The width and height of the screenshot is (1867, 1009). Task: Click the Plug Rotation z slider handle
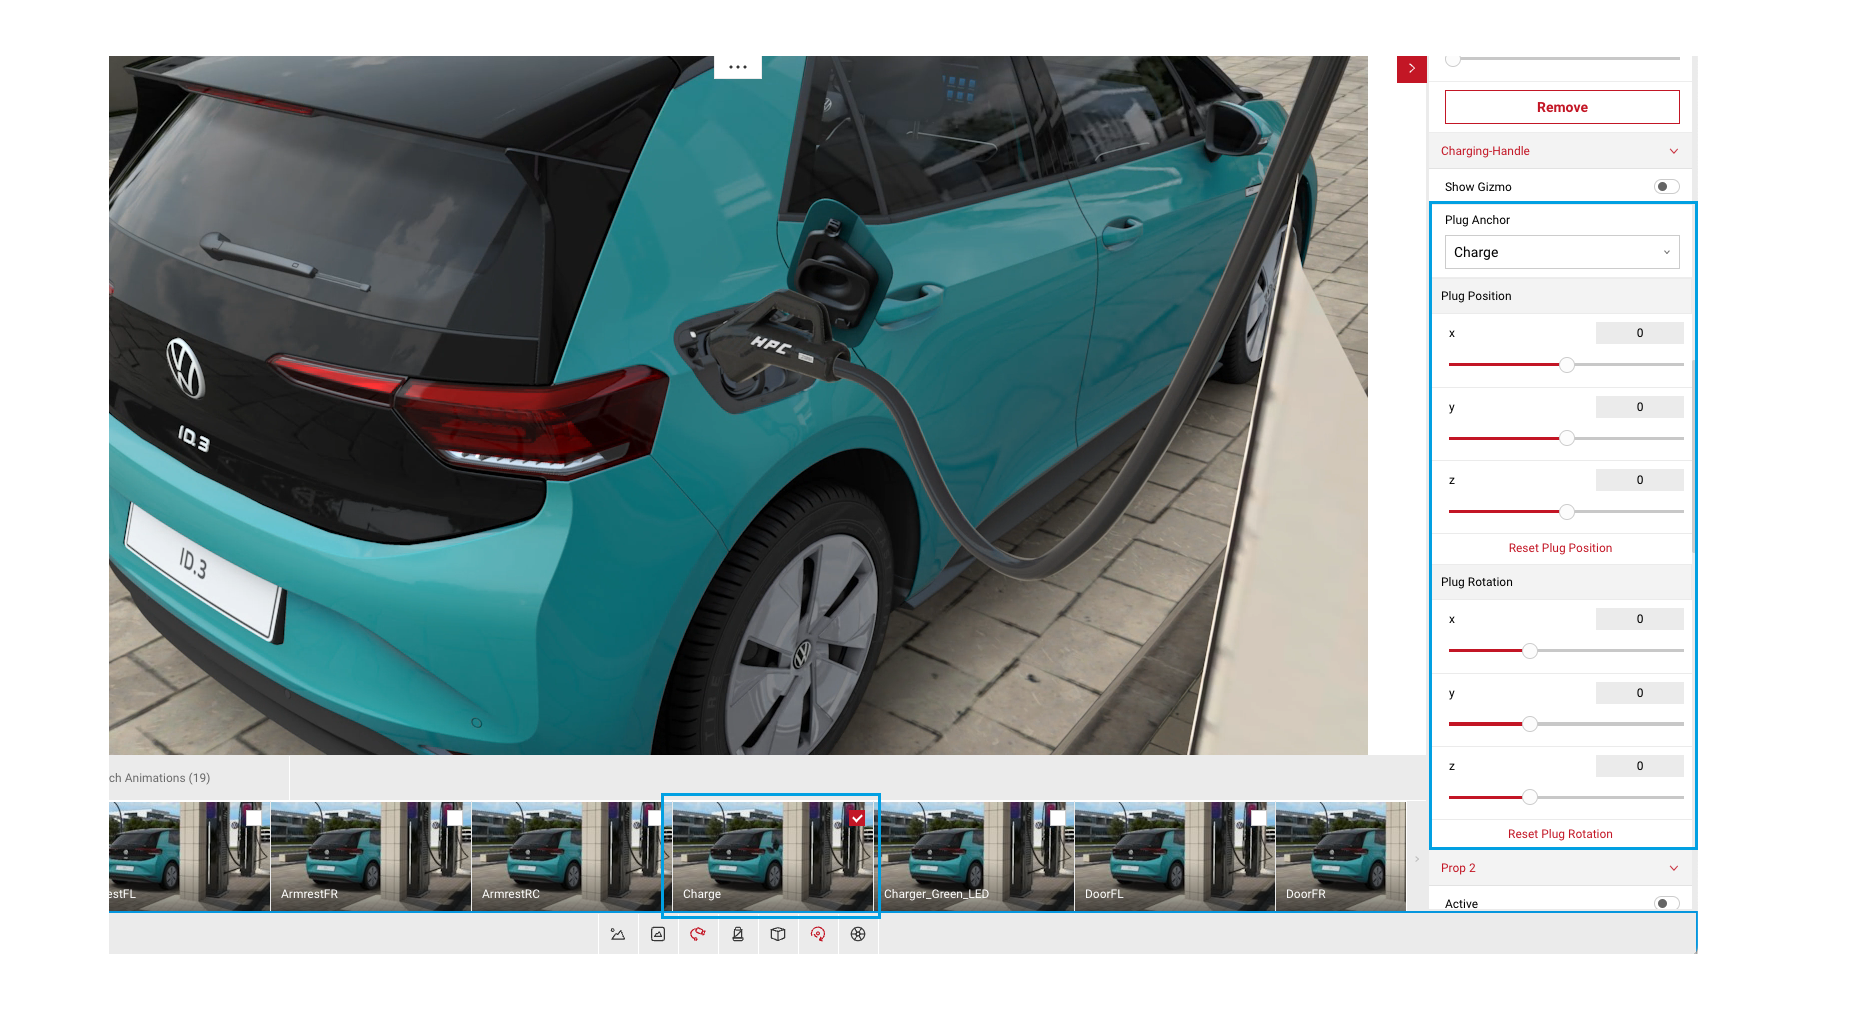coord(1530,797)
